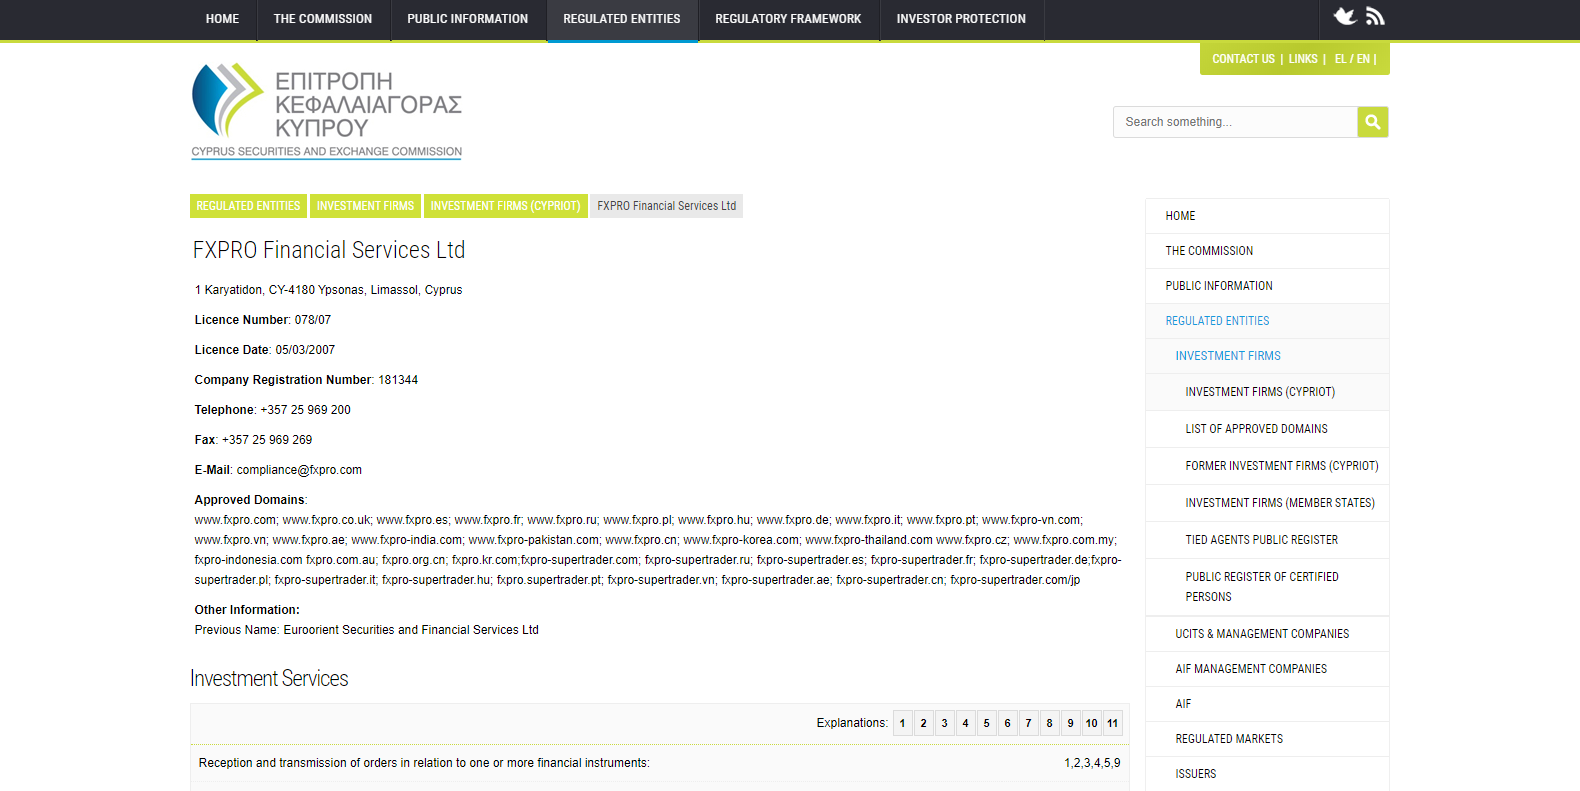
Task: Show explanation 8
Action: coord(1049,723)
